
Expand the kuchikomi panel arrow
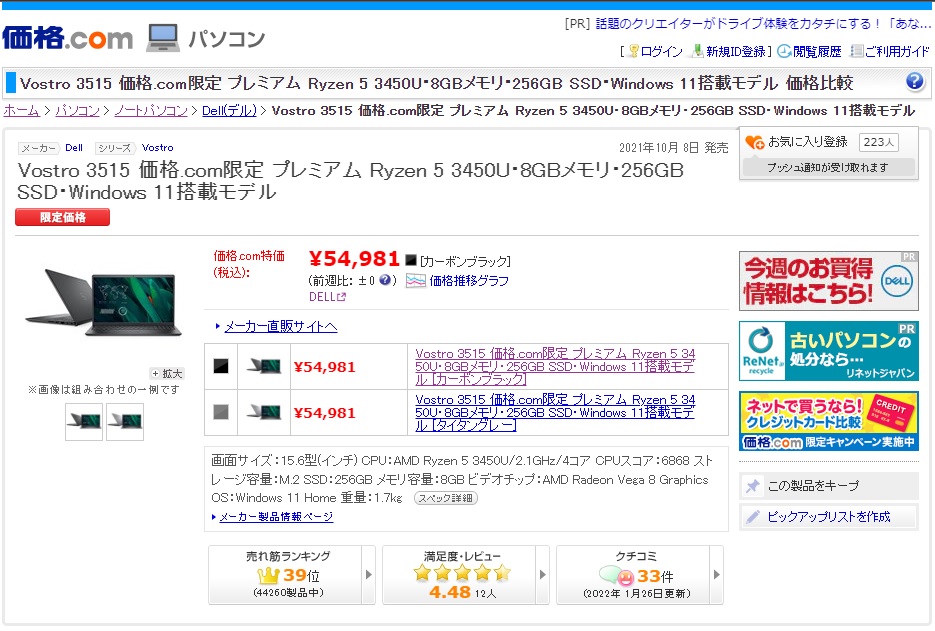[x=716, y=575]
